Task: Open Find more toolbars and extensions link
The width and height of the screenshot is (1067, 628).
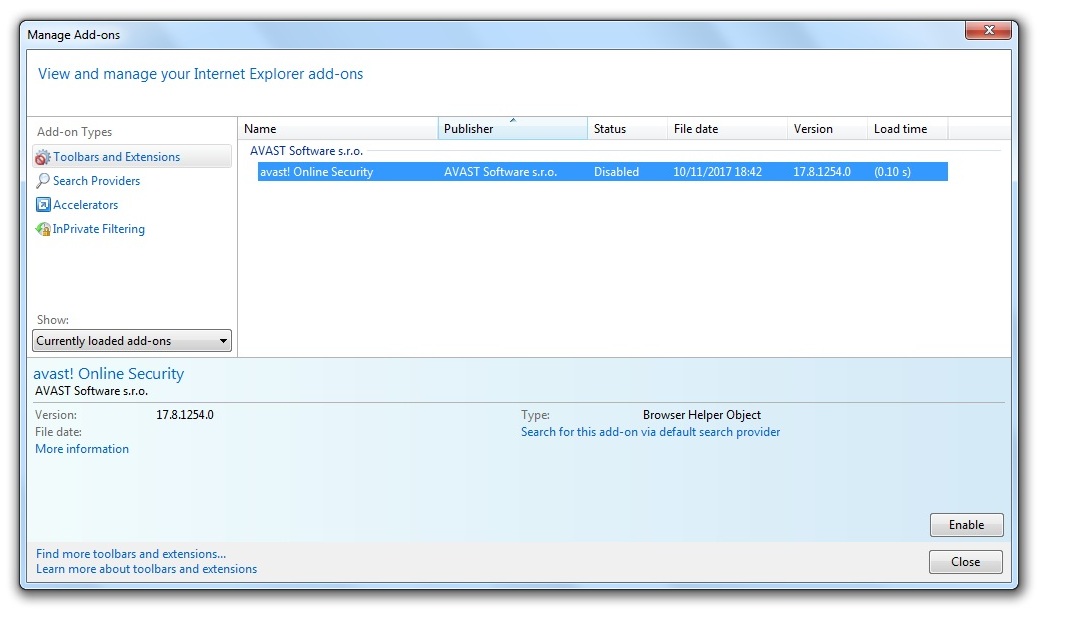Action: pyautogui.click(x=131, y=554)
